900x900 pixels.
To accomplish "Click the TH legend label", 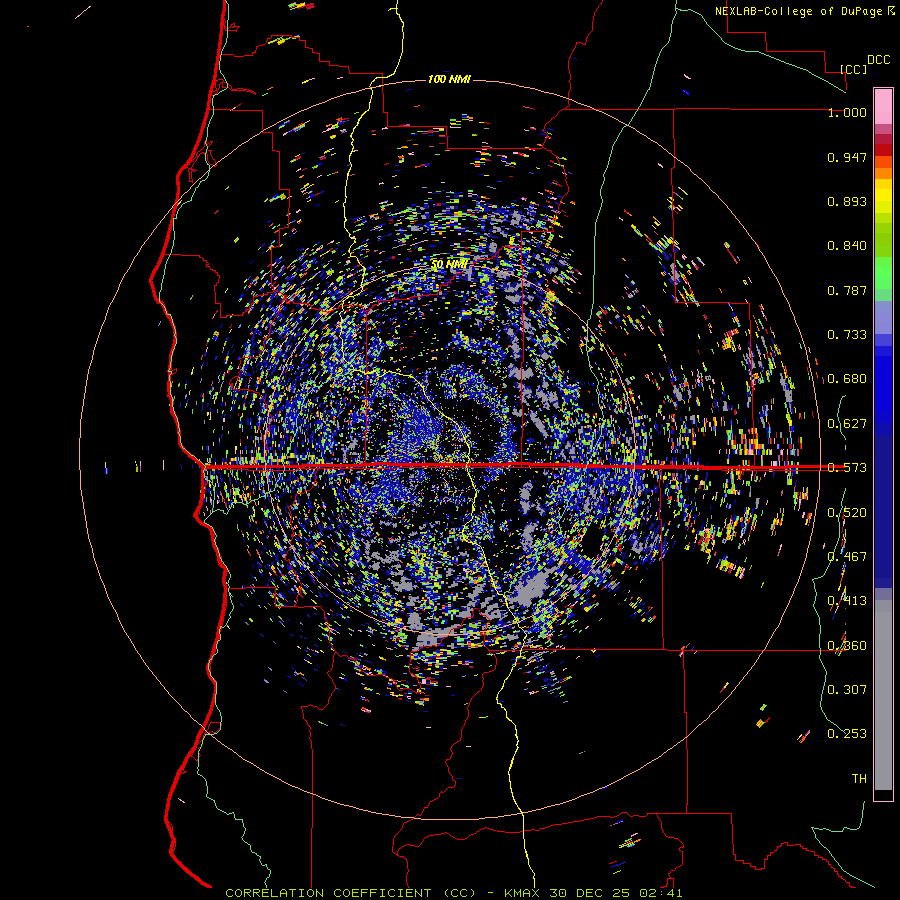I will pos(859,779).
